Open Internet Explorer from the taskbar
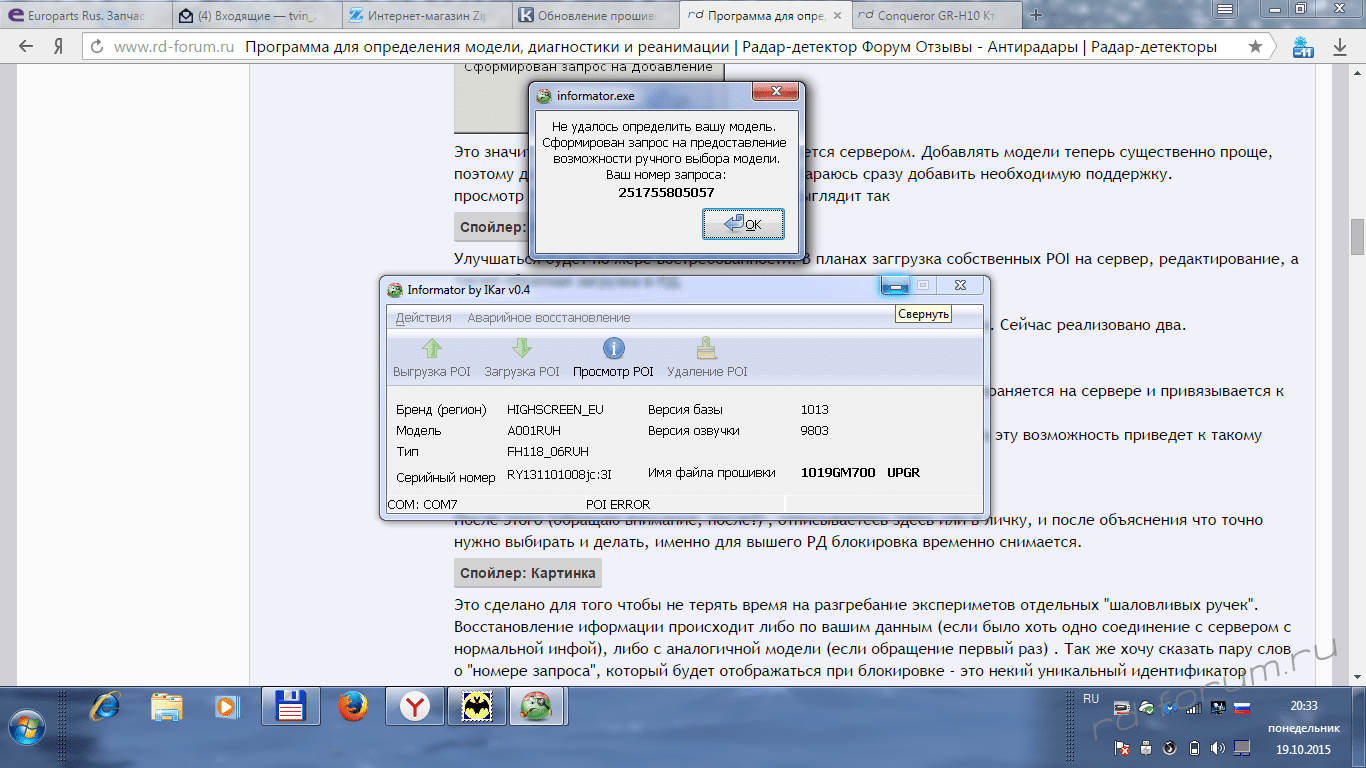Viewport: 1366px width, 768px height. coord(105,707)
